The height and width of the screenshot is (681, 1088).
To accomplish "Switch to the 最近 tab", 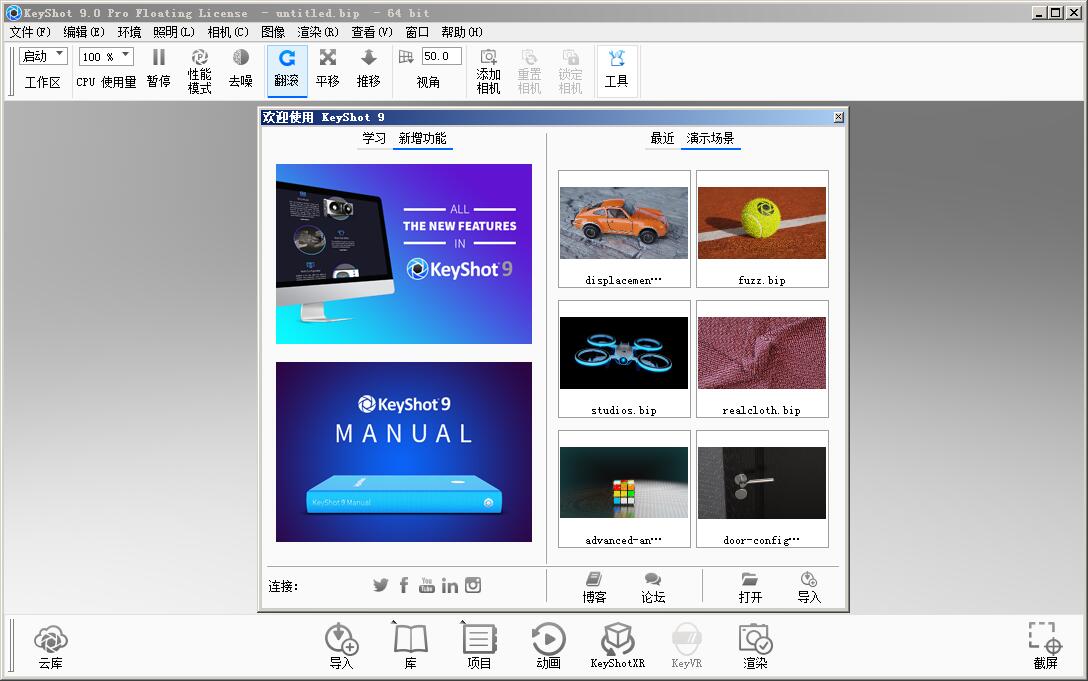I will [662, 138].
